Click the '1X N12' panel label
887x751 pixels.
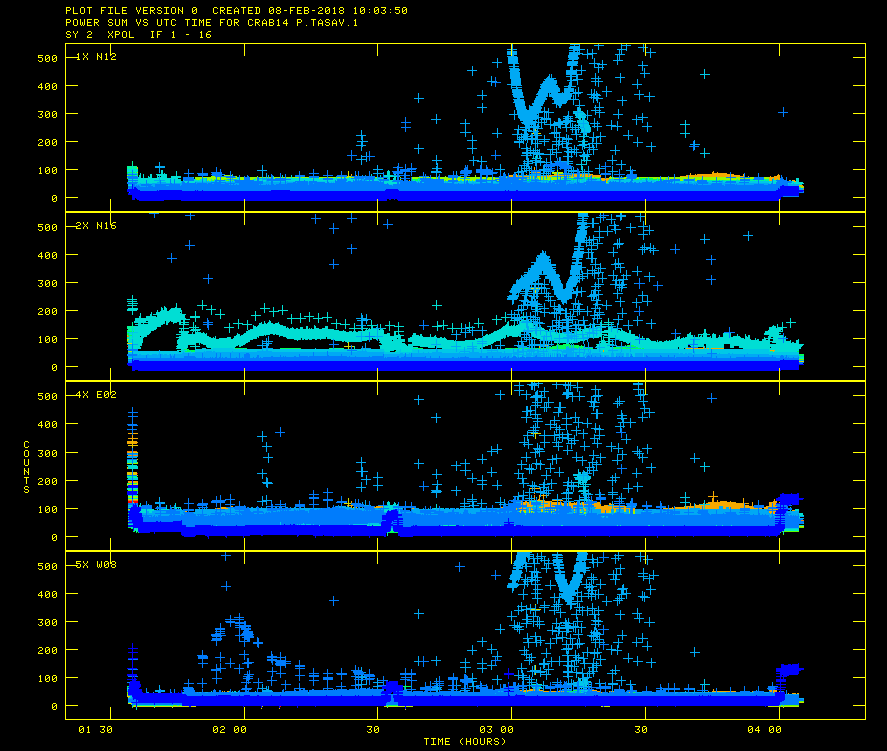(97, 57)
